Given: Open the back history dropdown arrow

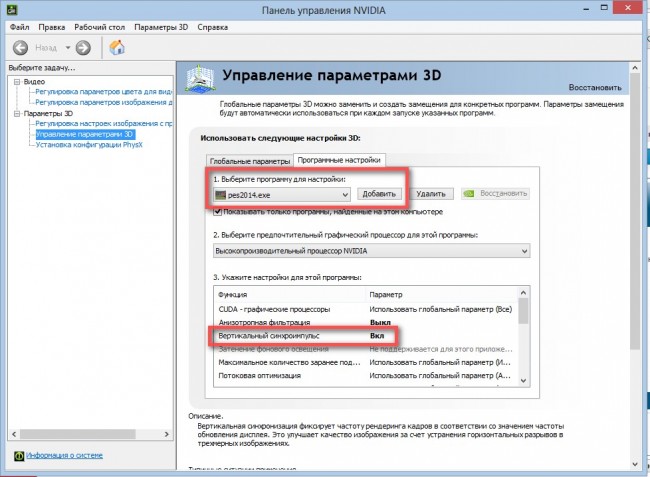Looking at the screenshot, I should 68,47.
